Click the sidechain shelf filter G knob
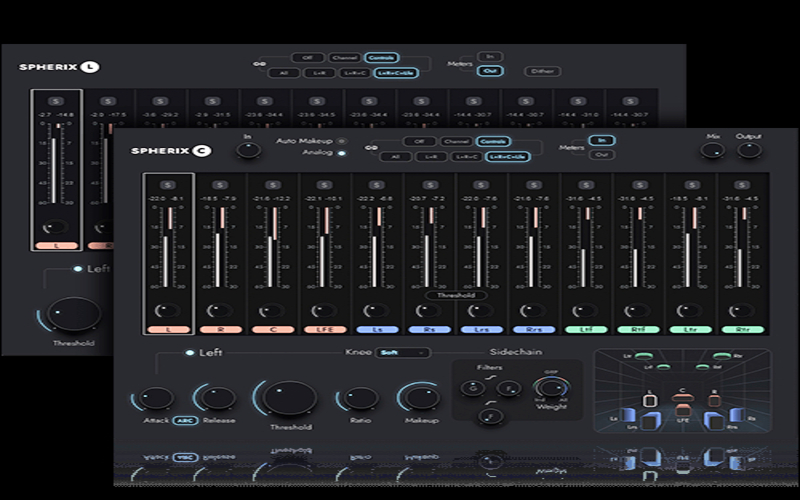Image resolution: width=800 pixels, height=500 pixels. pos(472,388)
